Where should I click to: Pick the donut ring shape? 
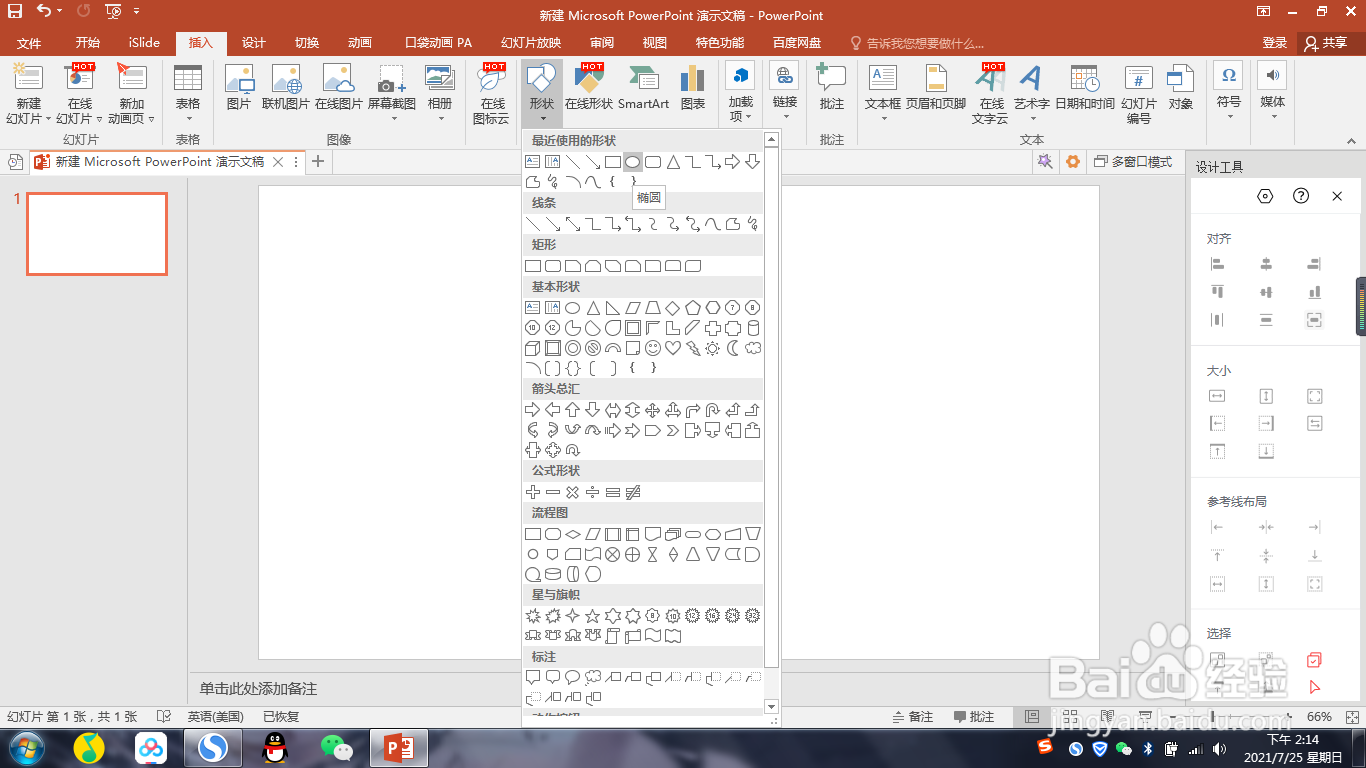pos(573,348)
